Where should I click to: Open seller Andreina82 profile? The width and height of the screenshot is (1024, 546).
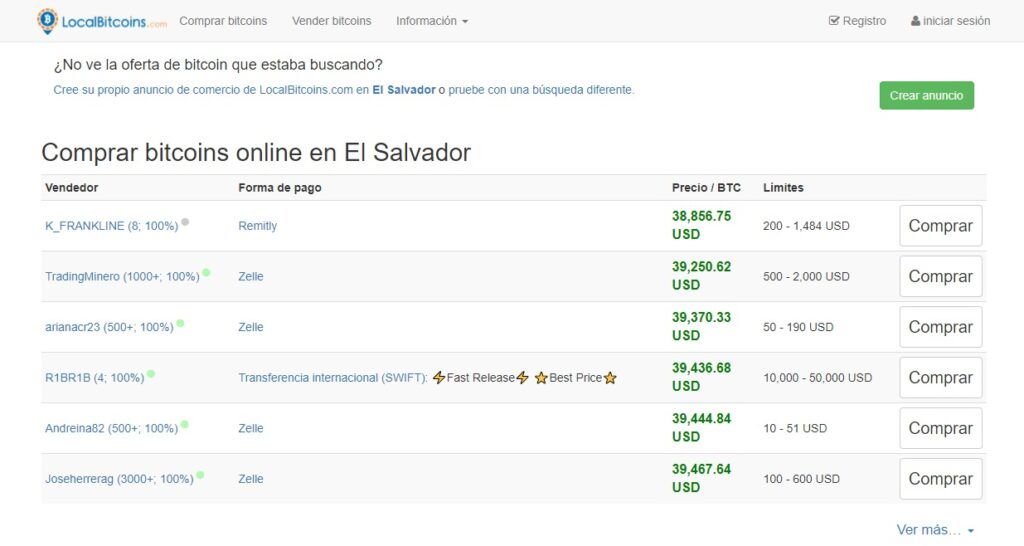tap(112, 428)
